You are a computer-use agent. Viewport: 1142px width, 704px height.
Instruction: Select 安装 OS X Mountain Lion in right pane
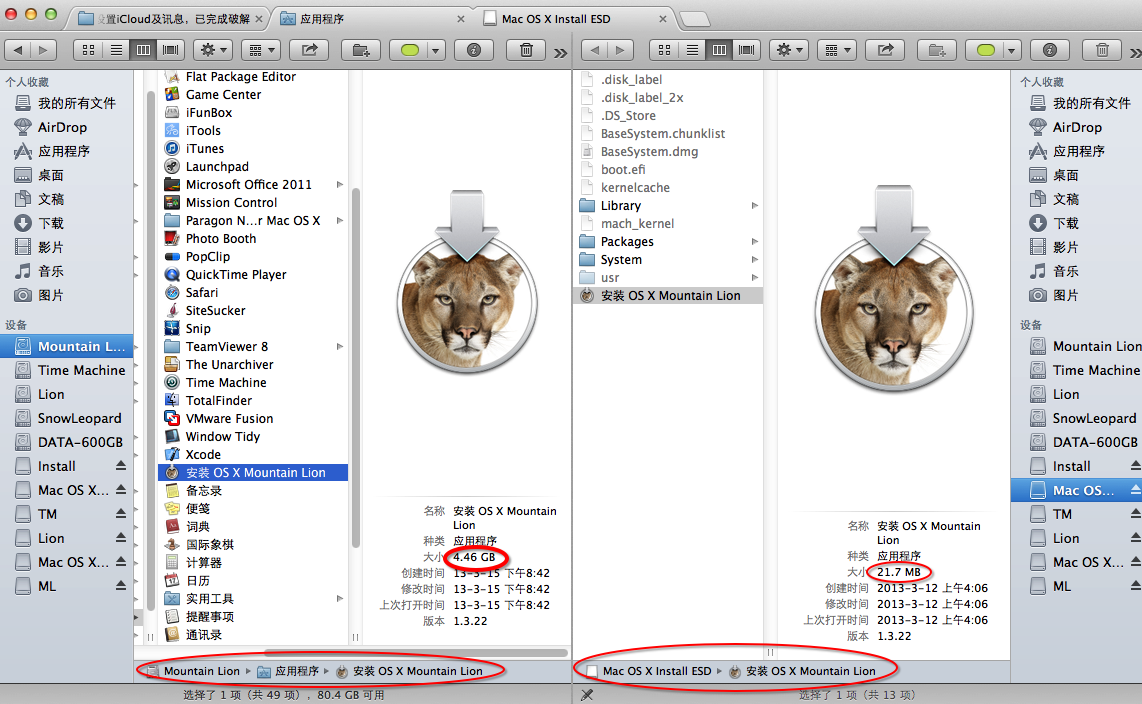(670, 296)
